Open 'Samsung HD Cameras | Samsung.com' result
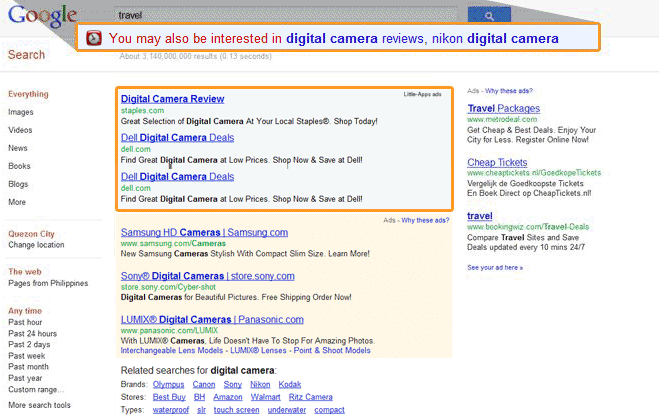Viewport: 659px width, 416px height. tap(204, 232)
